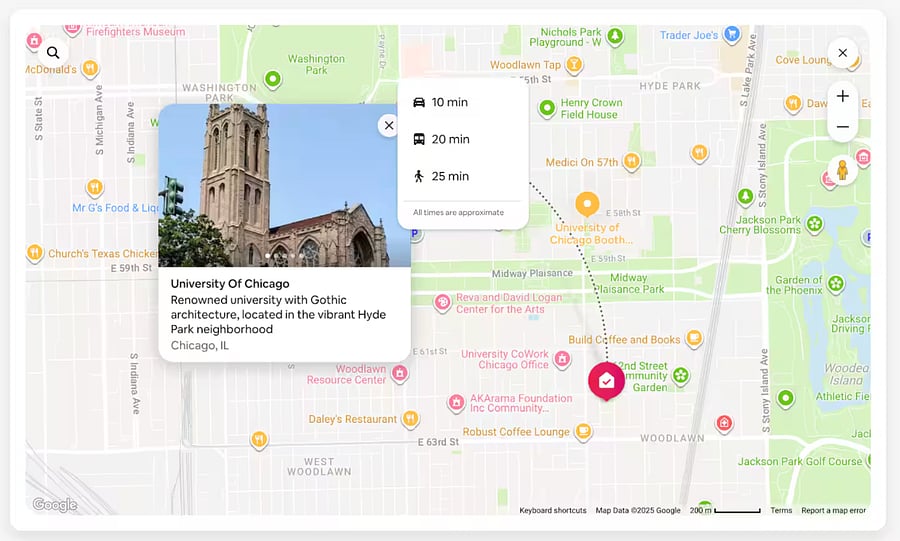The image size is (900, 541).
Task: Click the Reva and David Logan Center icon
Action: point(442,302)
